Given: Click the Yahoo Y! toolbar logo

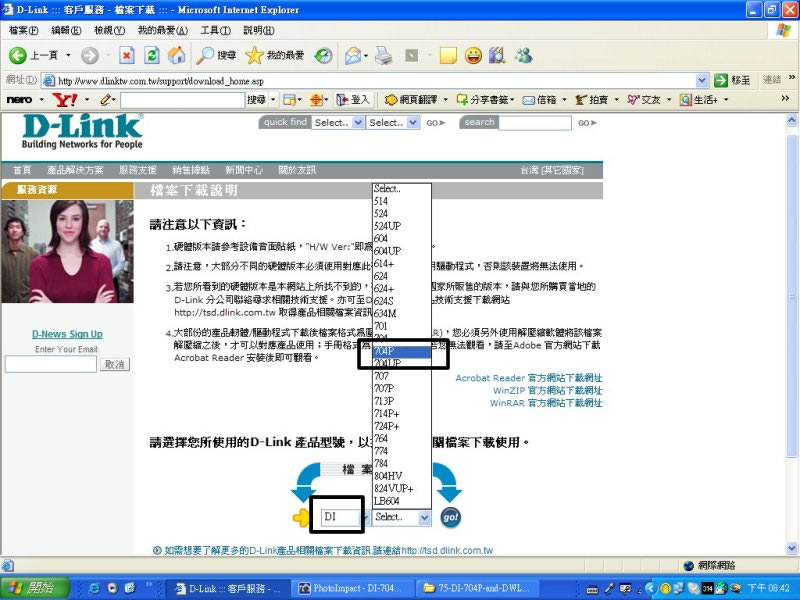Looking at the screenshot, I should coord(65,99).
